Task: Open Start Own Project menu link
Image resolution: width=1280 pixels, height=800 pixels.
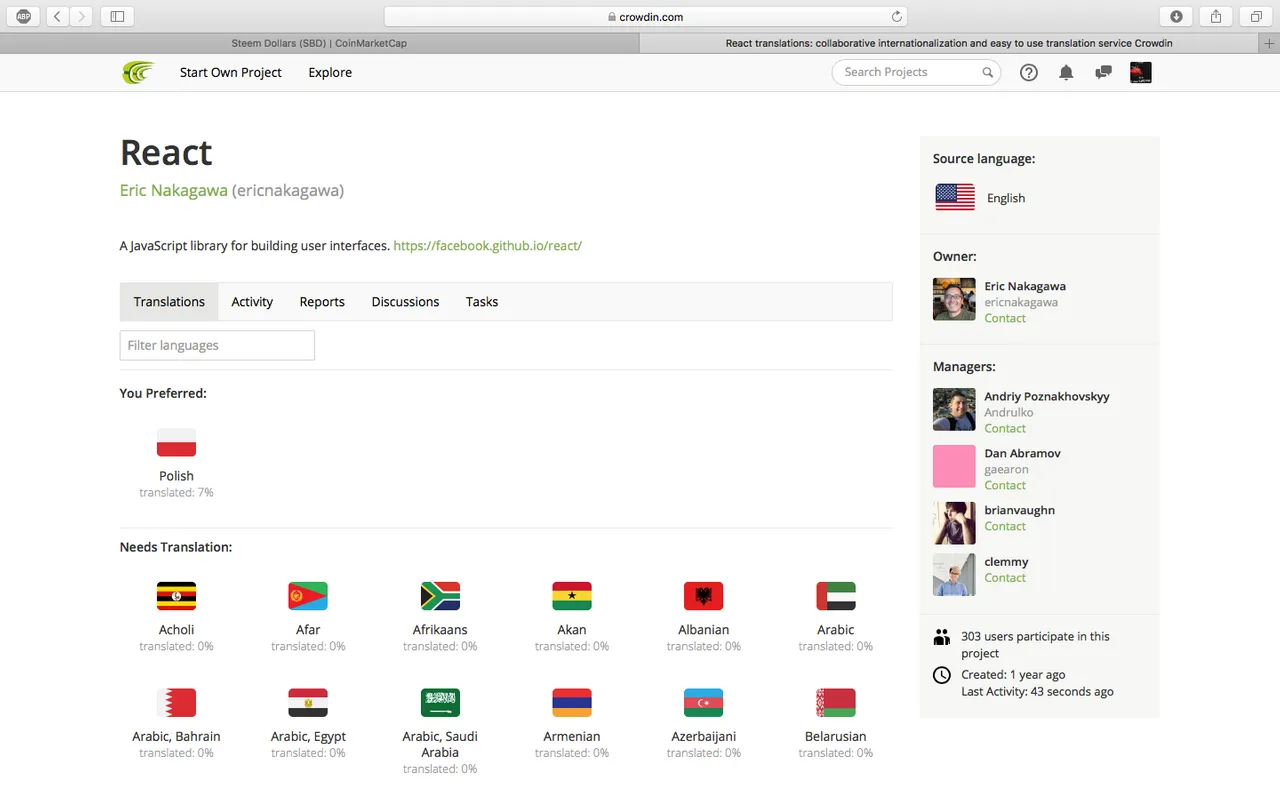Action: click(231, 72)
